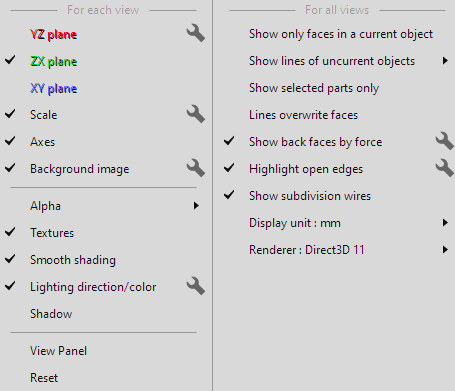Select Show only faces in a current object
Viewport: 455px width, 391px height.
(341, 34)
